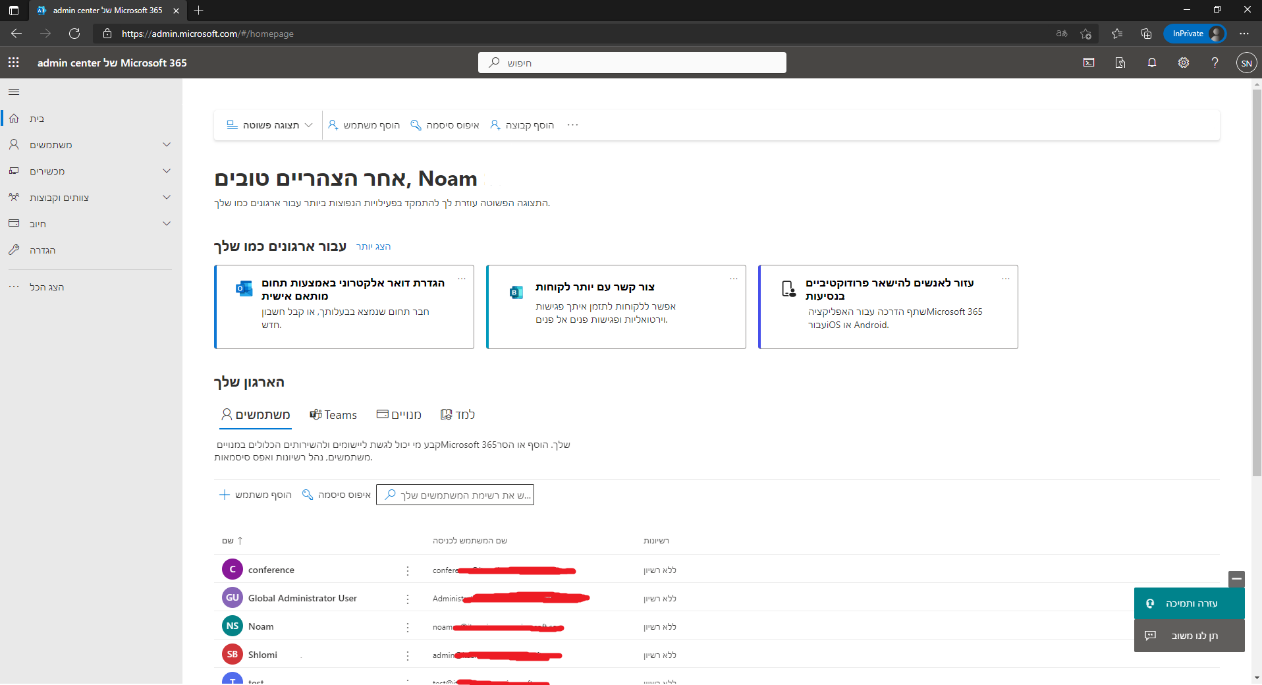Click the InPrivate profile button
Screen dimensions: 1262x685
coord(1194,33)
